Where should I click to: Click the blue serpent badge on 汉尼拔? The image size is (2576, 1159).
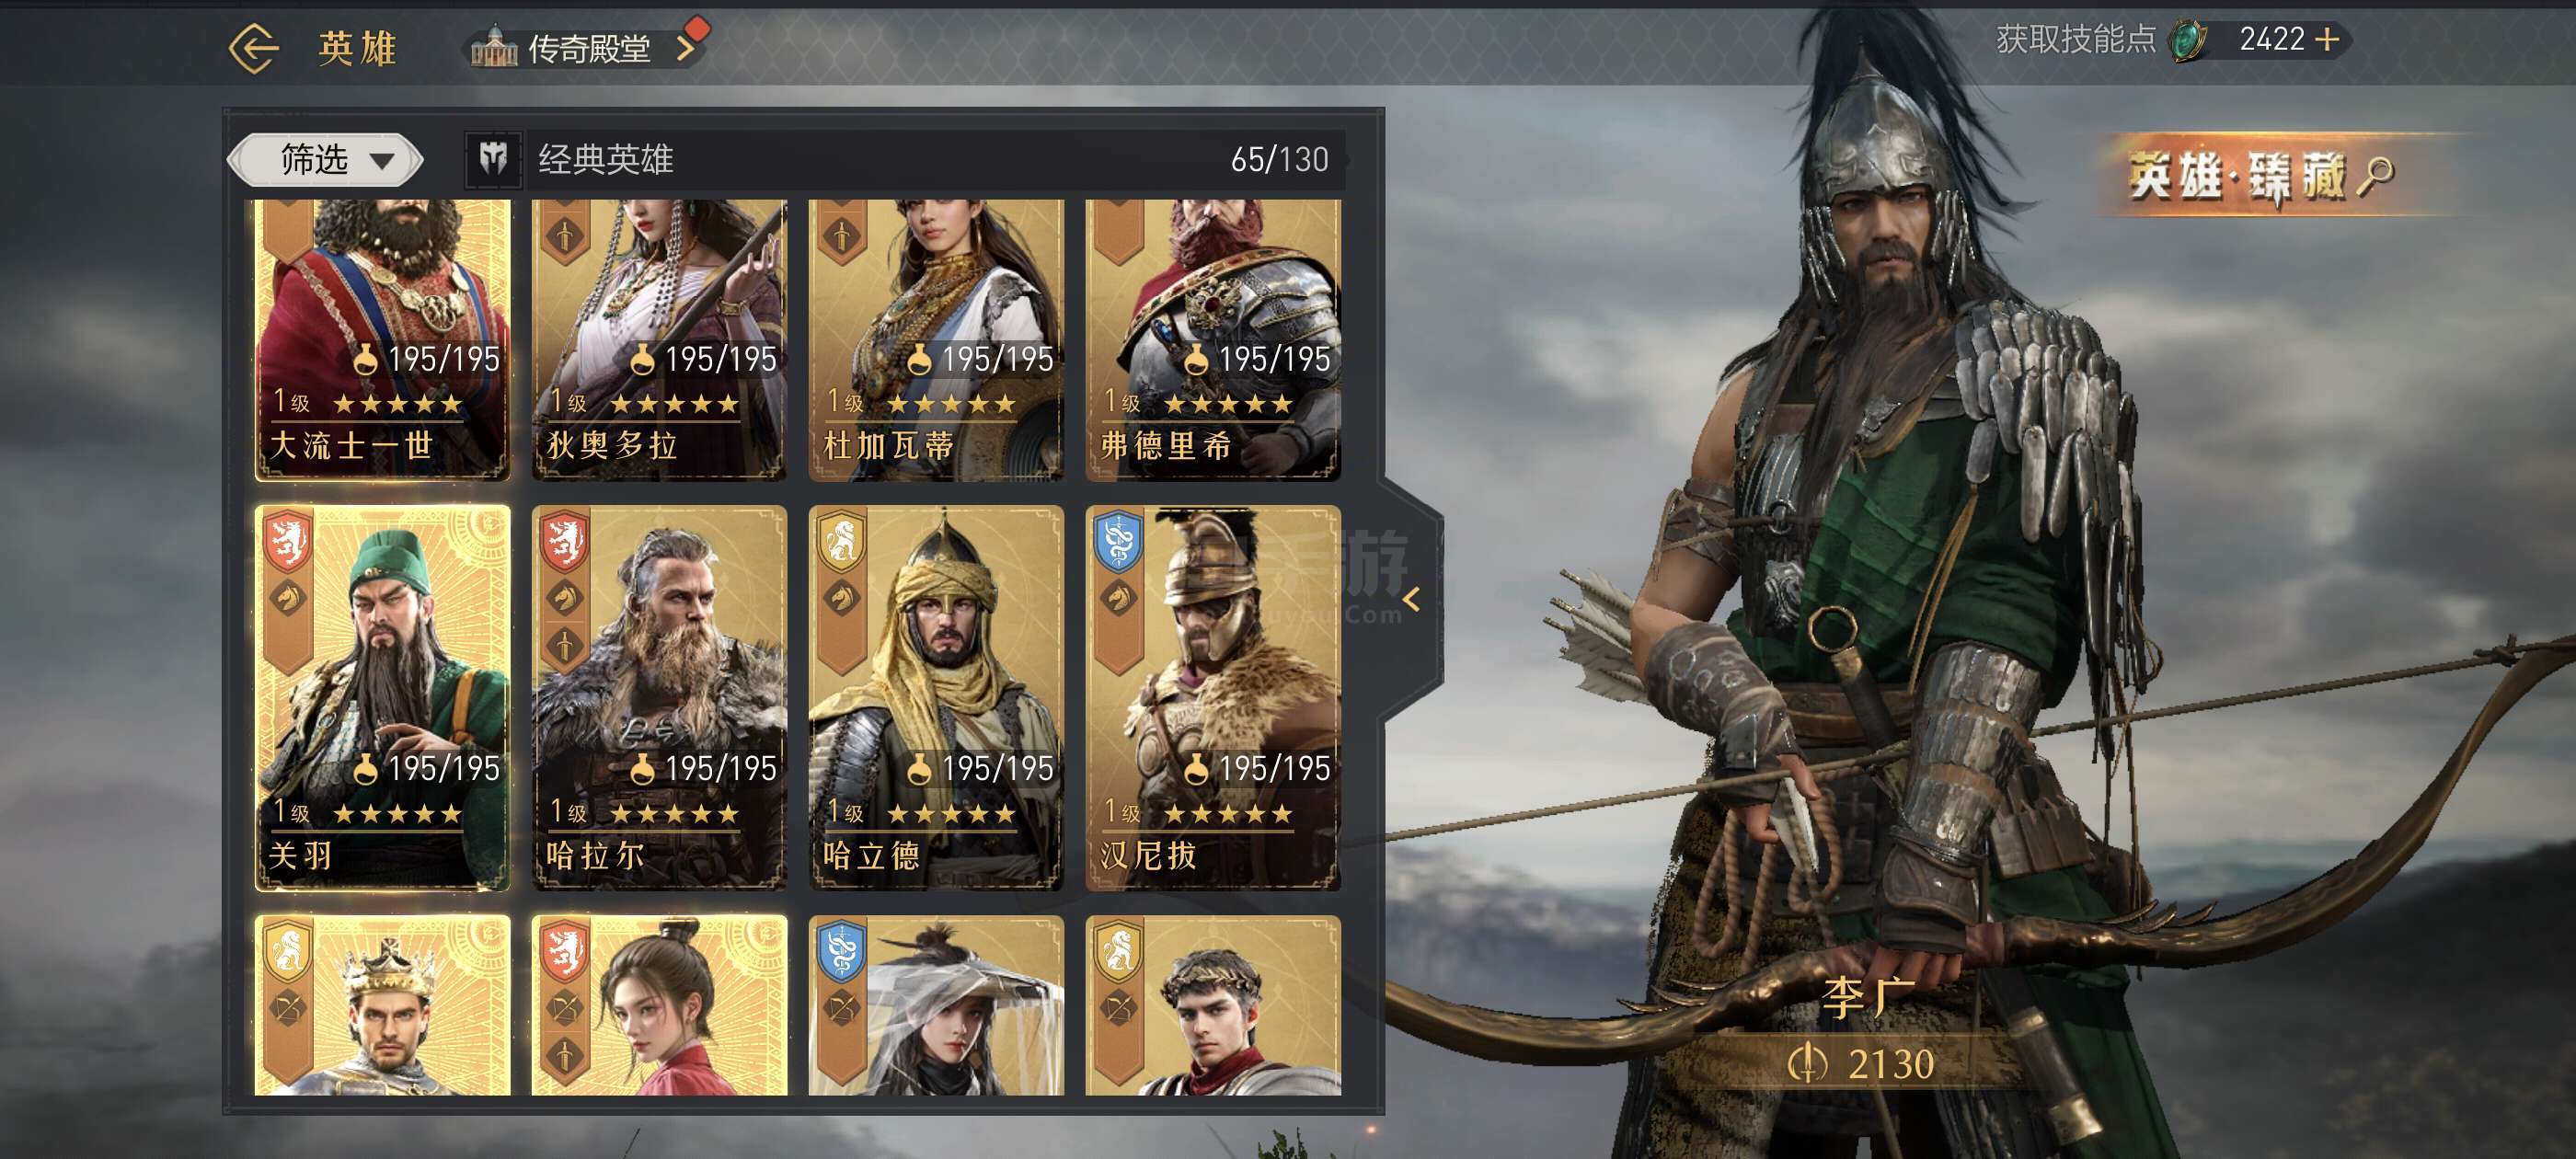(x=1118, y=541)
